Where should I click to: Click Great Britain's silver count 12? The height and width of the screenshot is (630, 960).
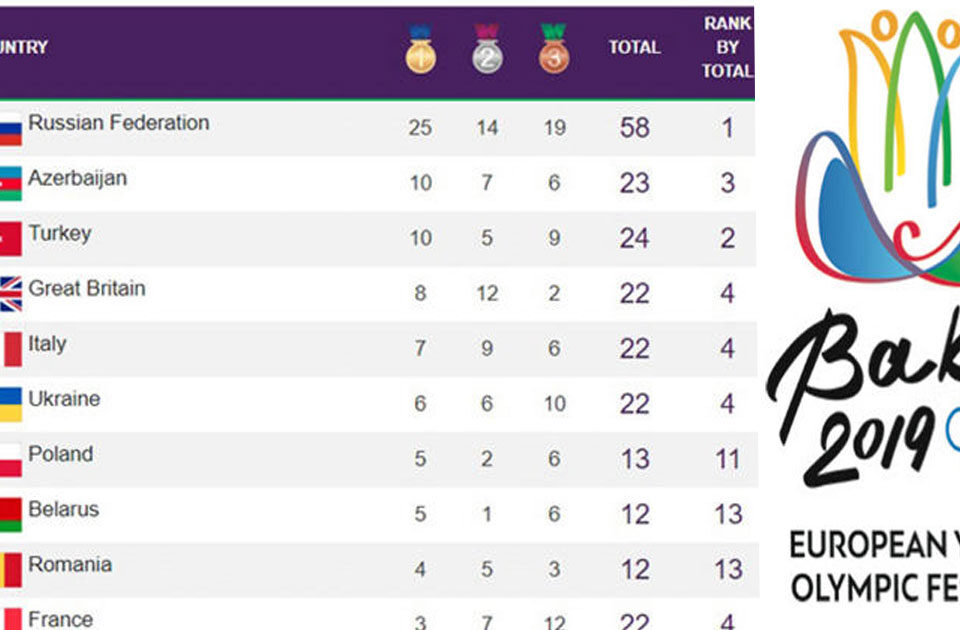[487, 293]
